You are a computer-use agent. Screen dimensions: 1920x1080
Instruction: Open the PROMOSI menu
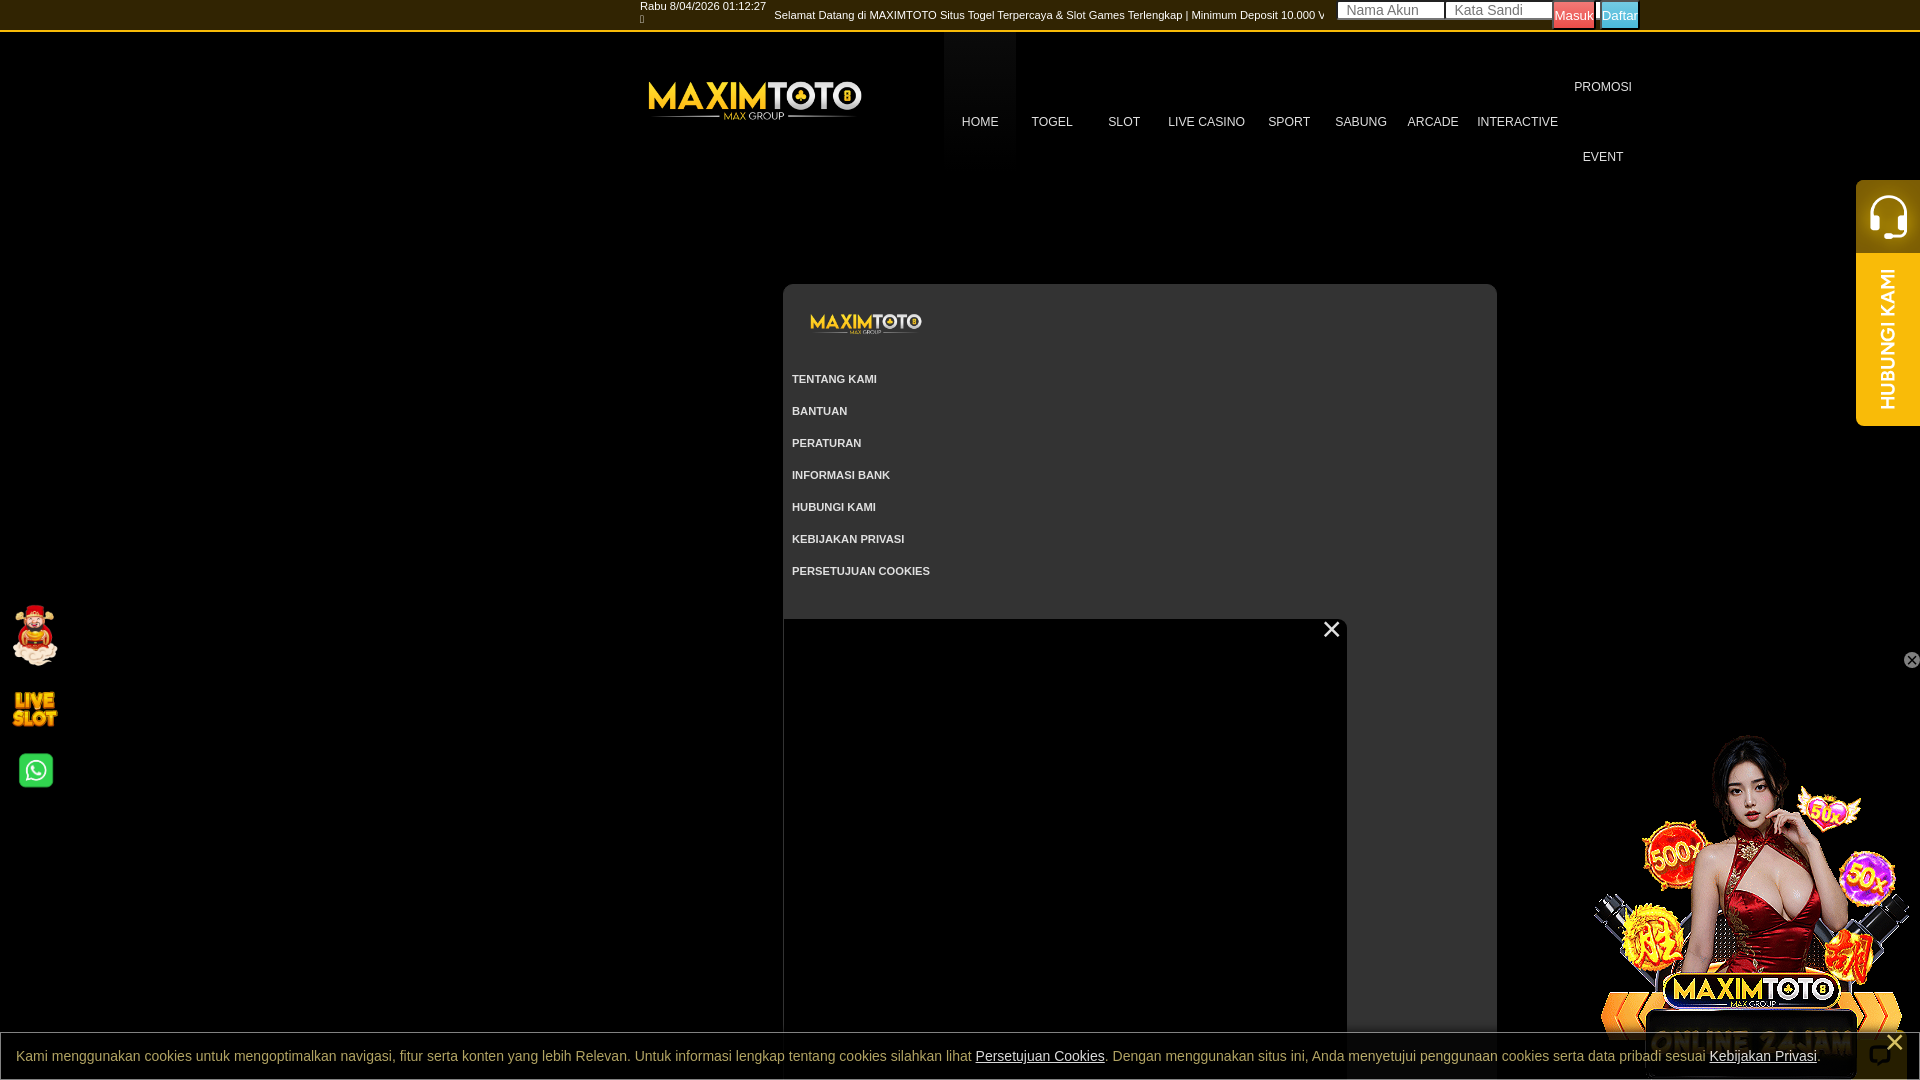1603,87
